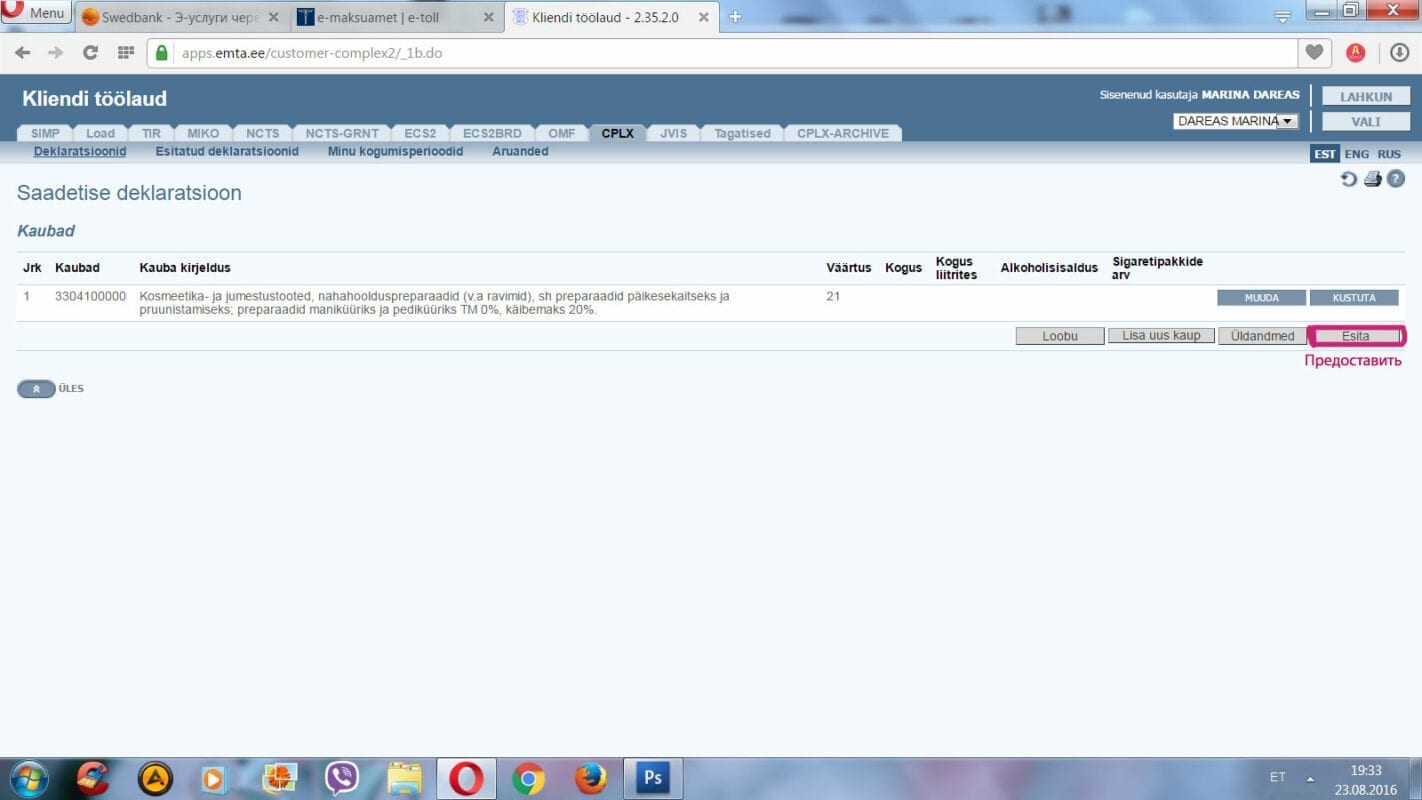Show hidden system tray icons arrow
The width and height of the screenshot is (1422, 800).
click(1310, 778)
